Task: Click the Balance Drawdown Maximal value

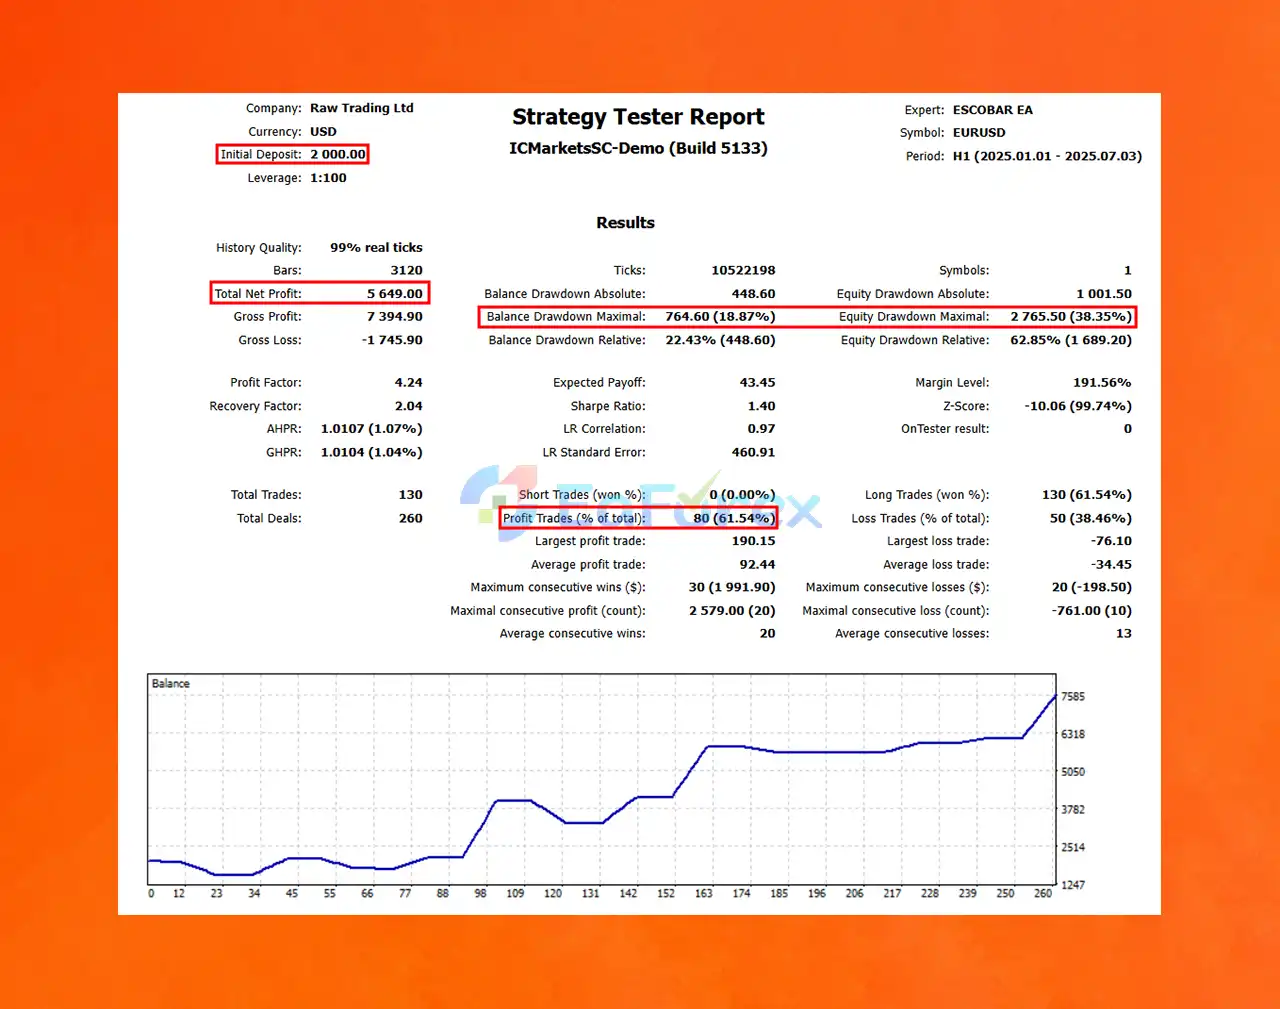Action: point(720,316)
